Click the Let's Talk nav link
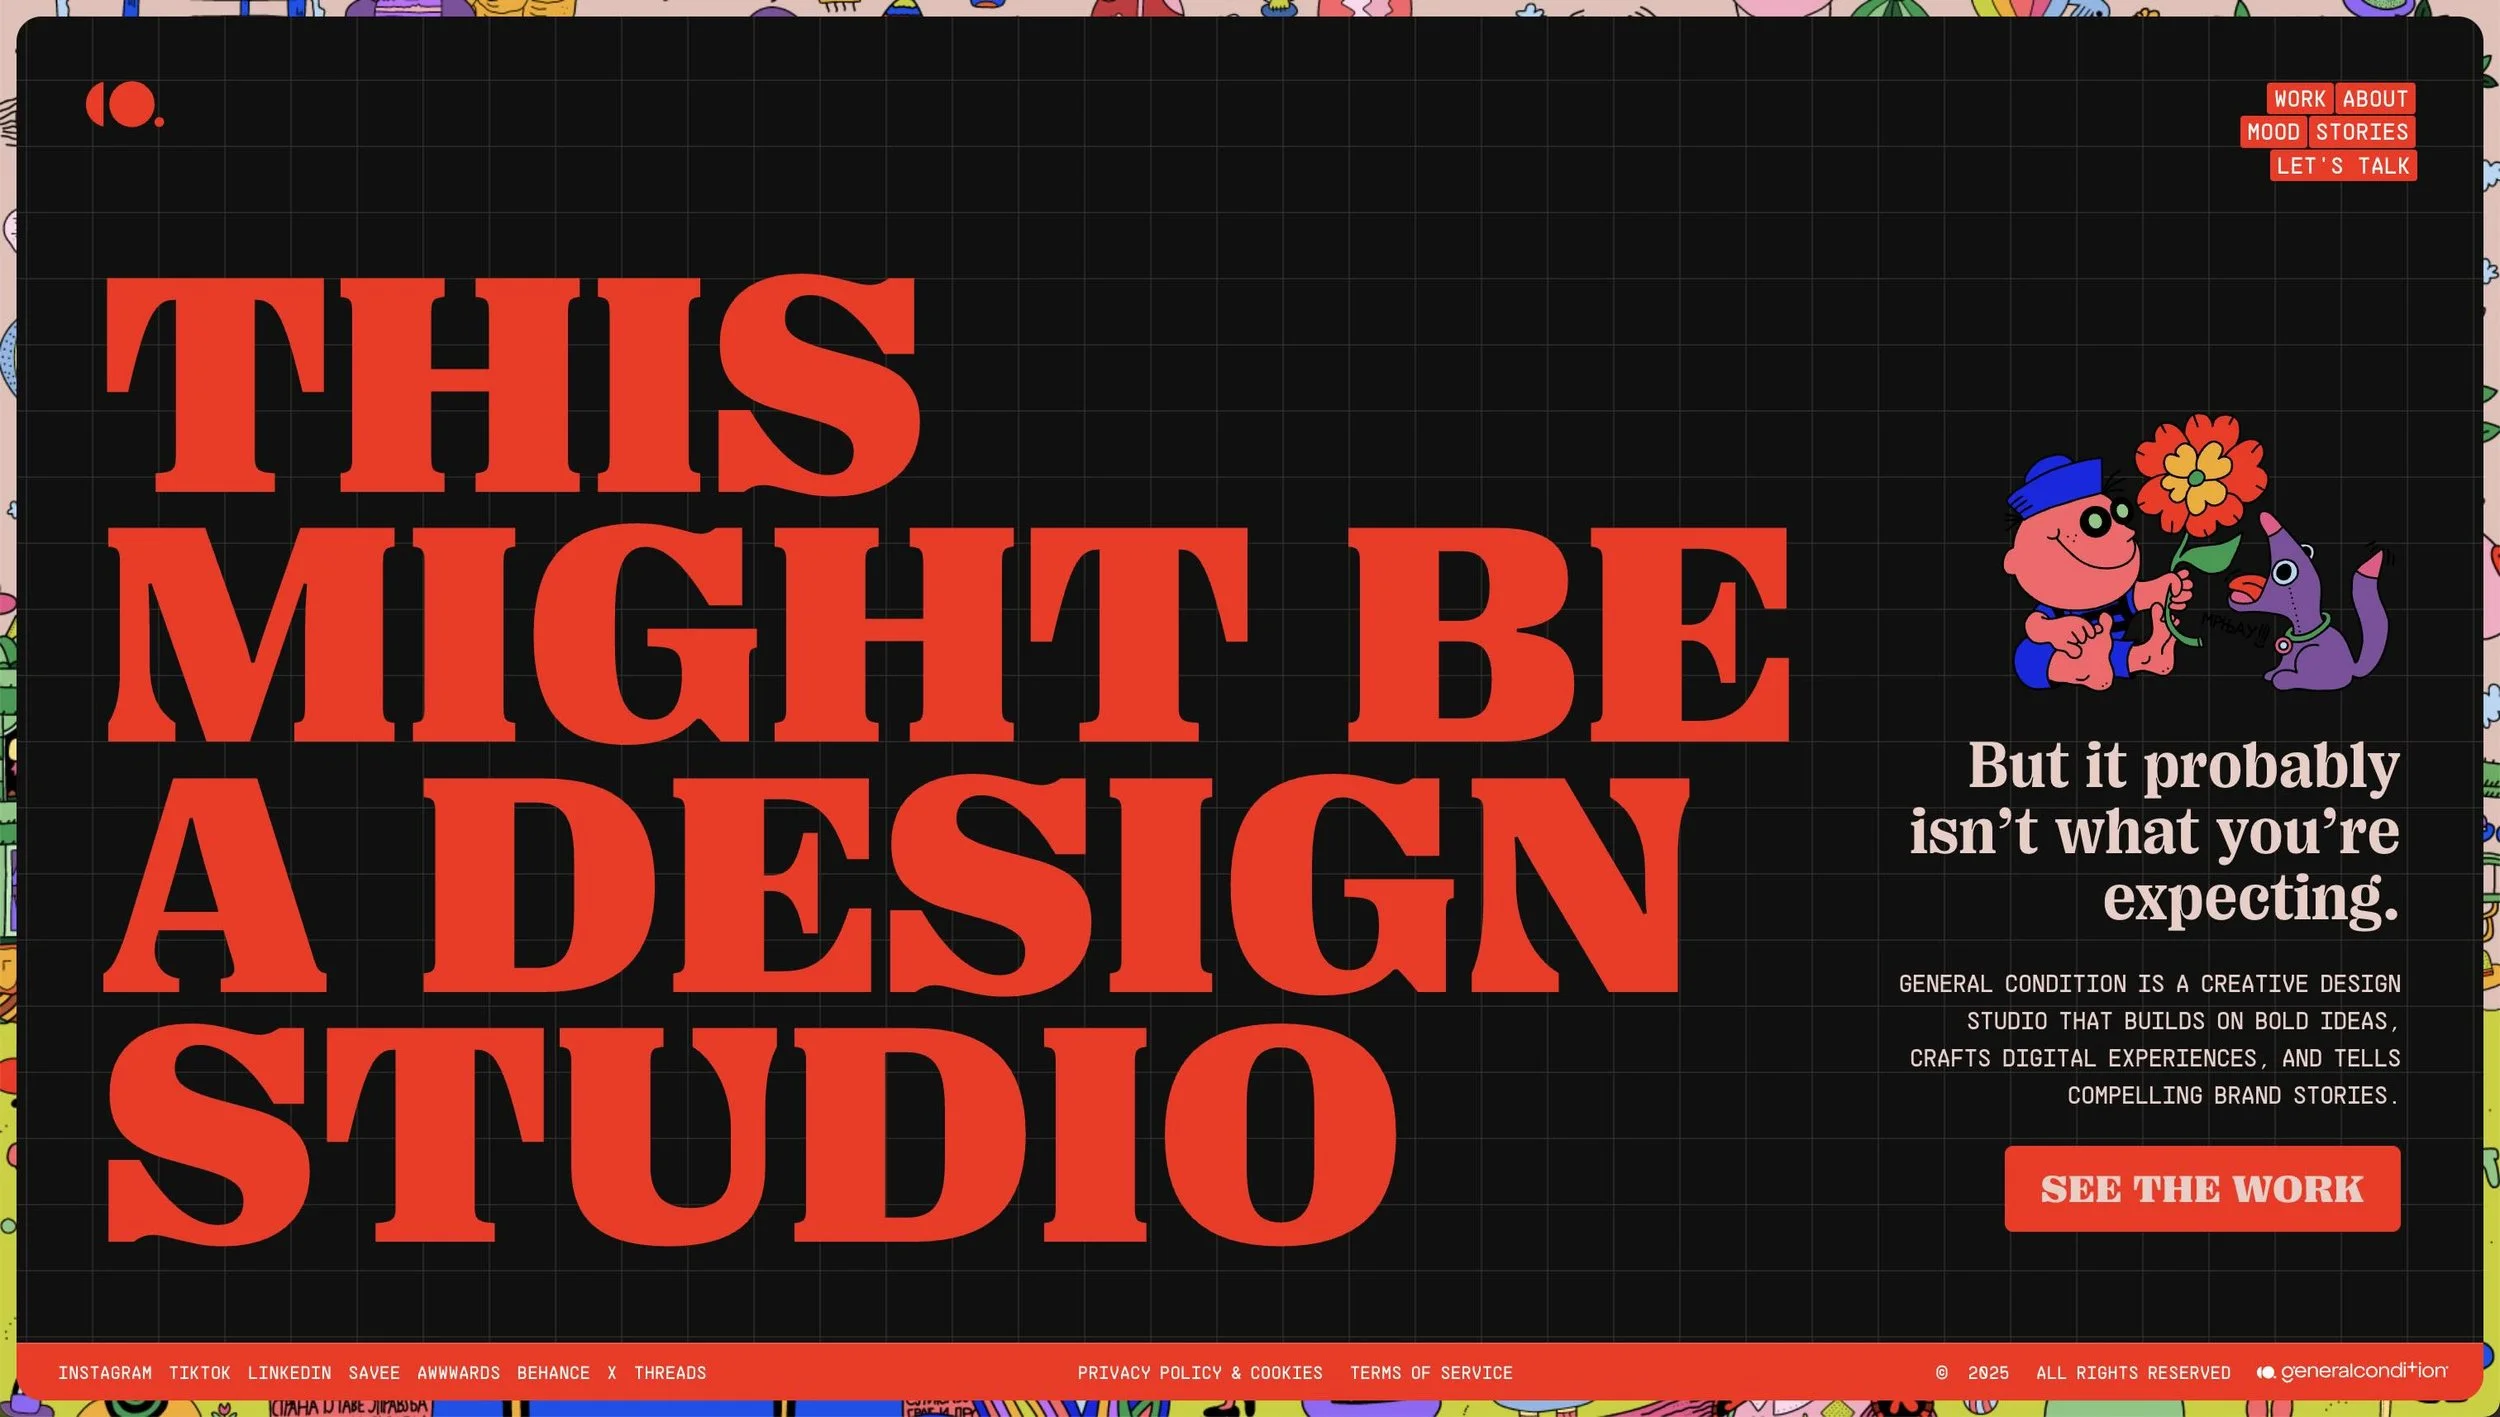2500x1417 pixels. click(2343, 166)
